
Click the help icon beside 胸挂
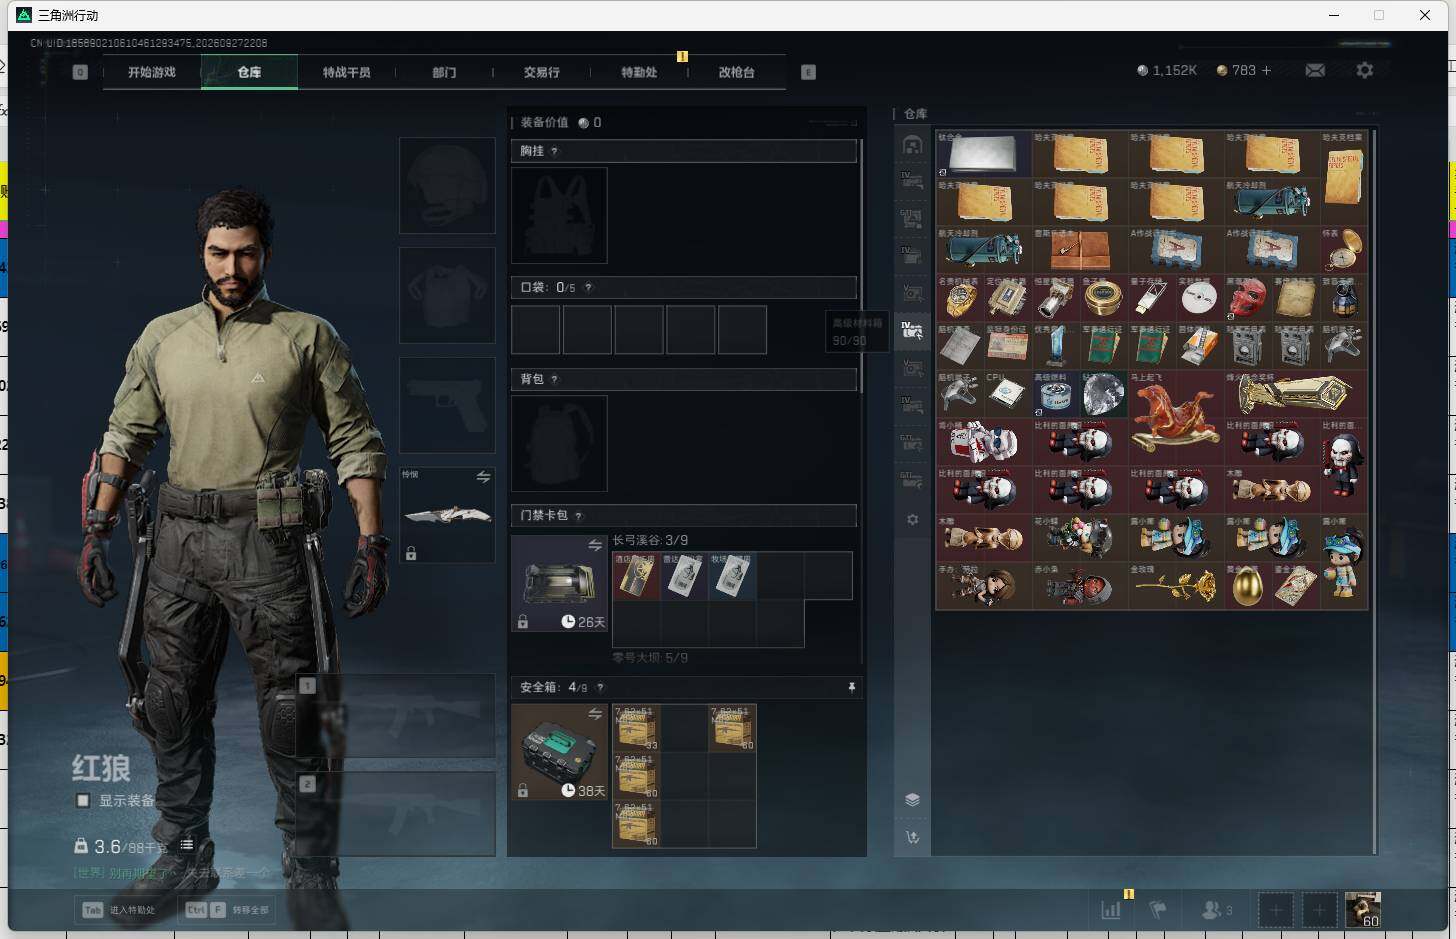point(554,151)
